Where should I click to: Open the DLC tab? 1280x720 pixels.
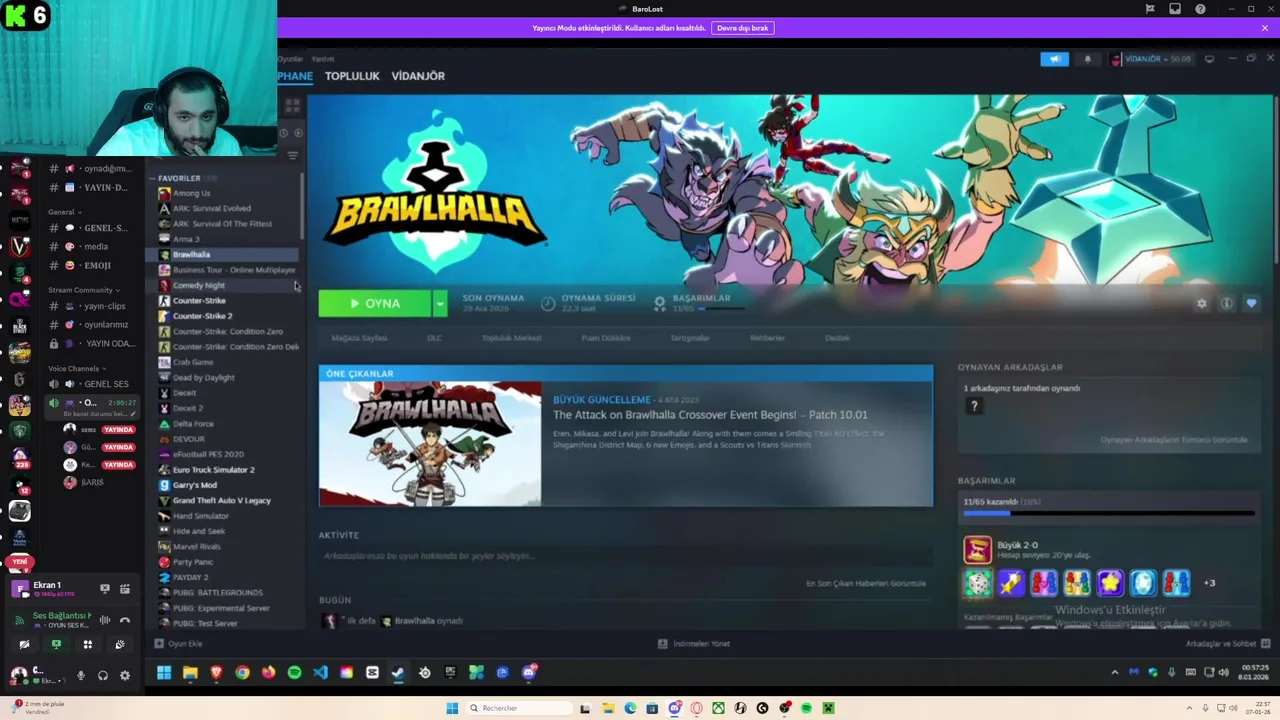coord(434,338)
